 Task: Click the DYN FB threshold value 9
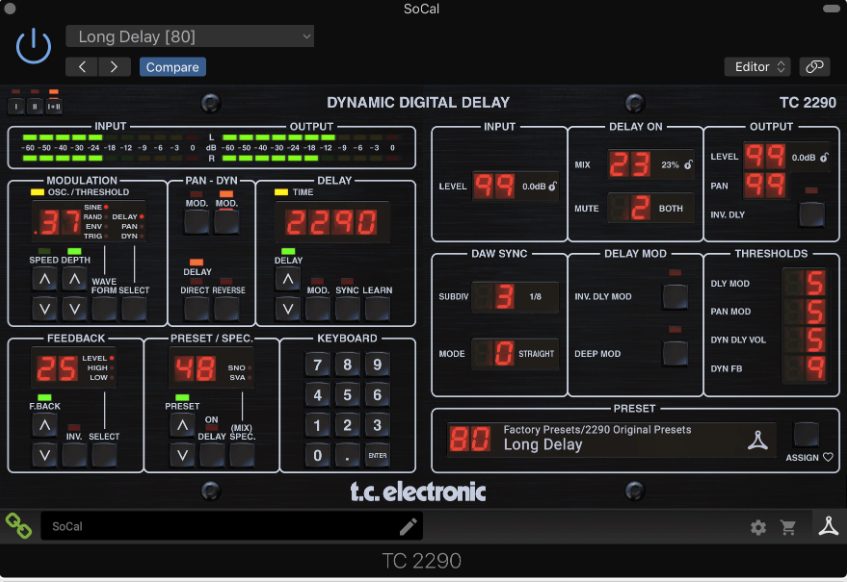tap(804, 369)
